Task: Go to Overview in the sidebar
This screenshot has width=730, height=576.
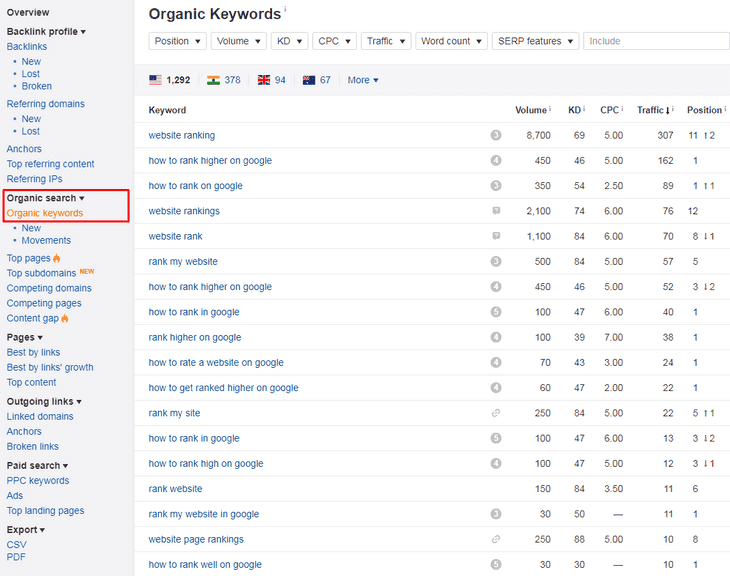Action: [x=28, y=12]
